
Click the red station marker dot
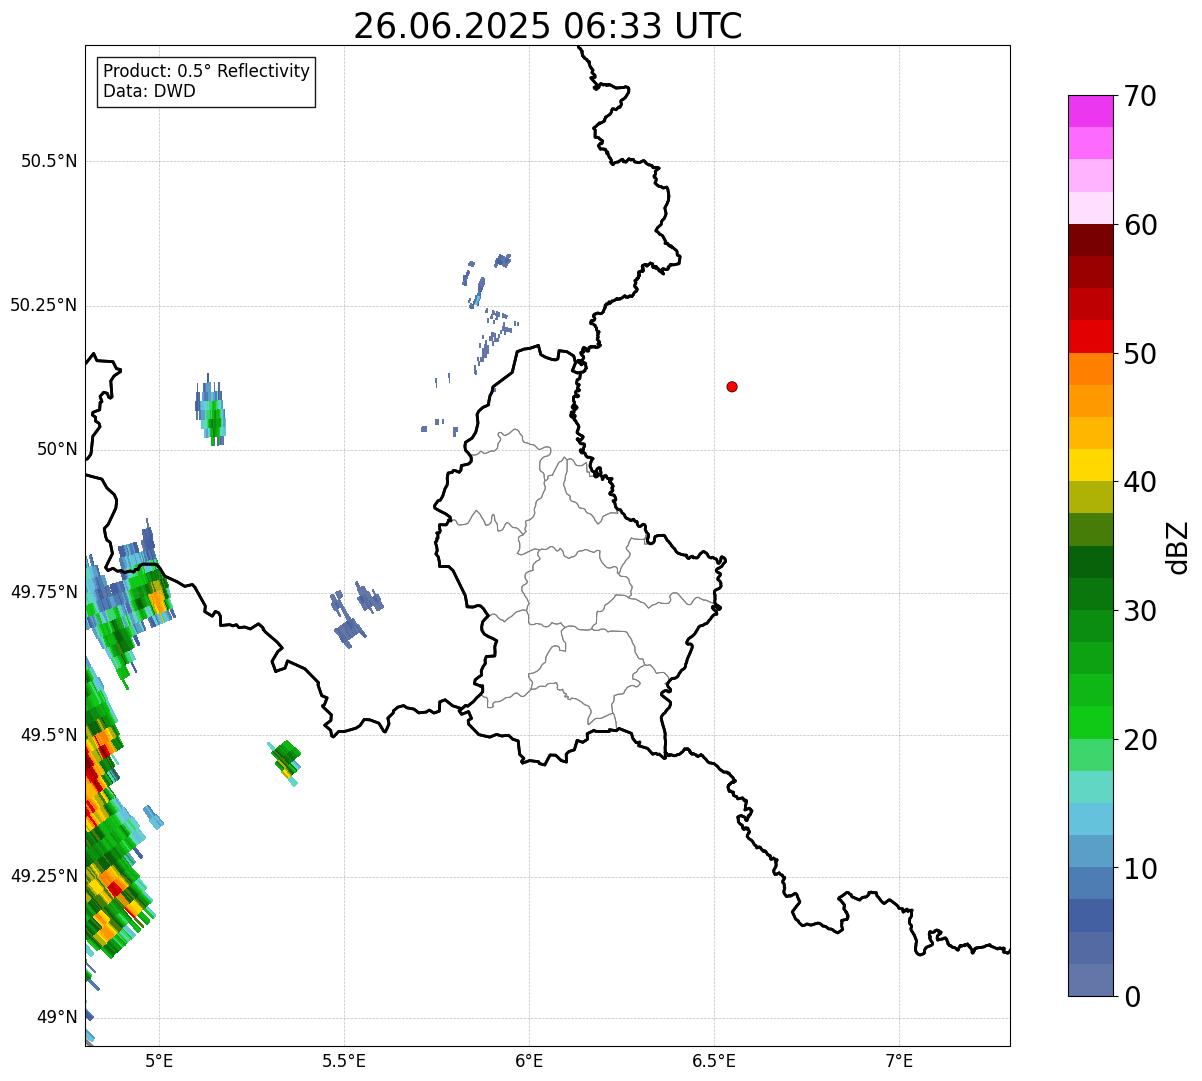coord(732,386)
